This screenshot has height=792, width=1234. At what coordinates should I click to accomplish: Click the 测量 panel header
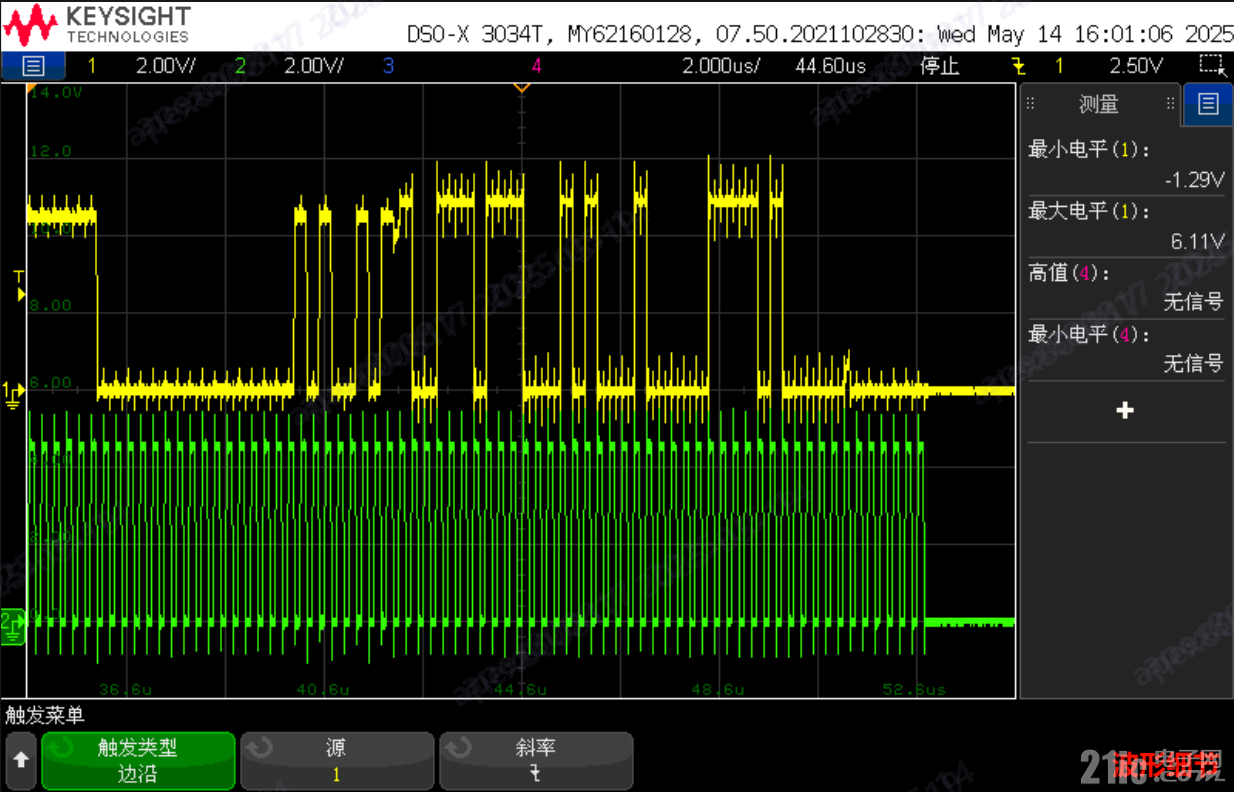click(1099, 104)
